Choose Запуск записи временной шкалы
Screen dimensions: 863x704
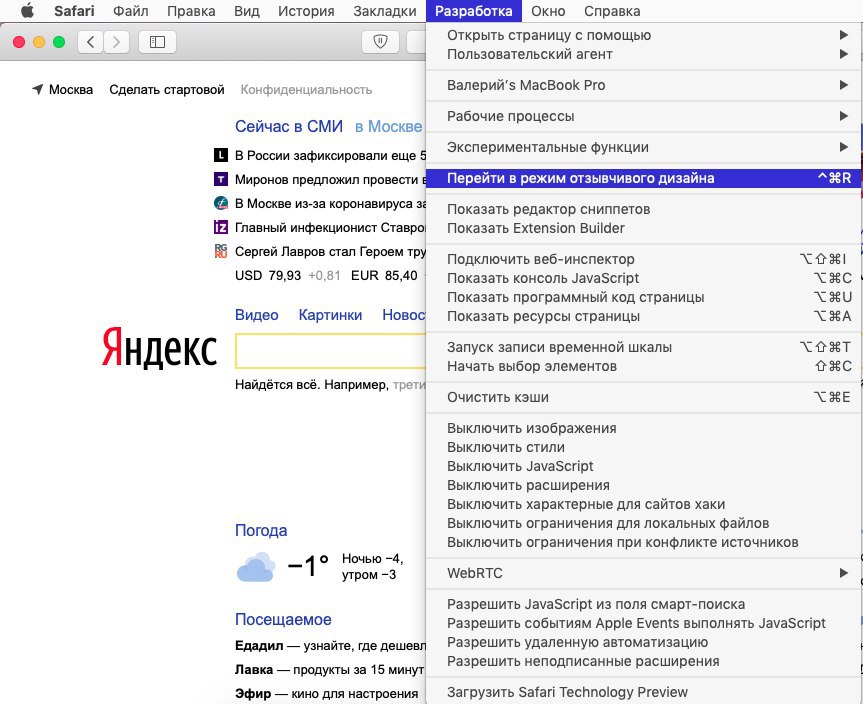point(643,347)
